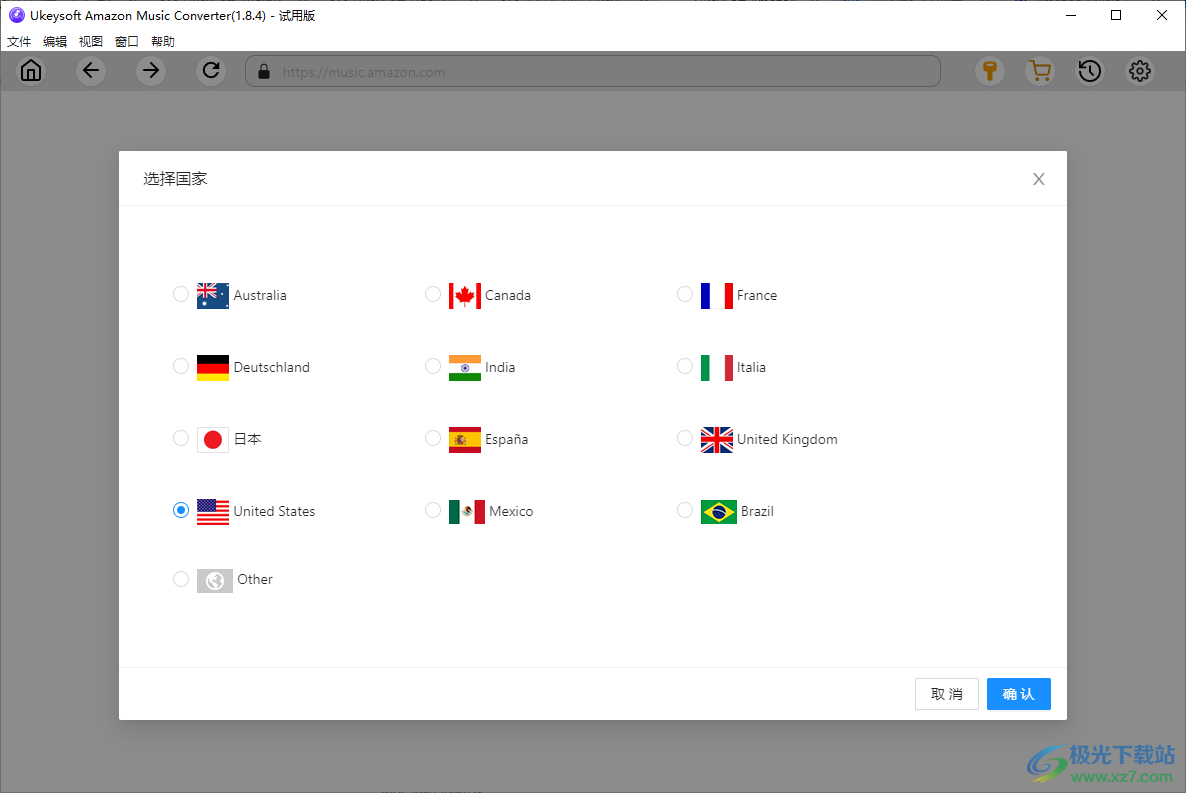Screen dimensions: 1186x793
Task: Click the Australia country label
Action: [x=260, y=295]
